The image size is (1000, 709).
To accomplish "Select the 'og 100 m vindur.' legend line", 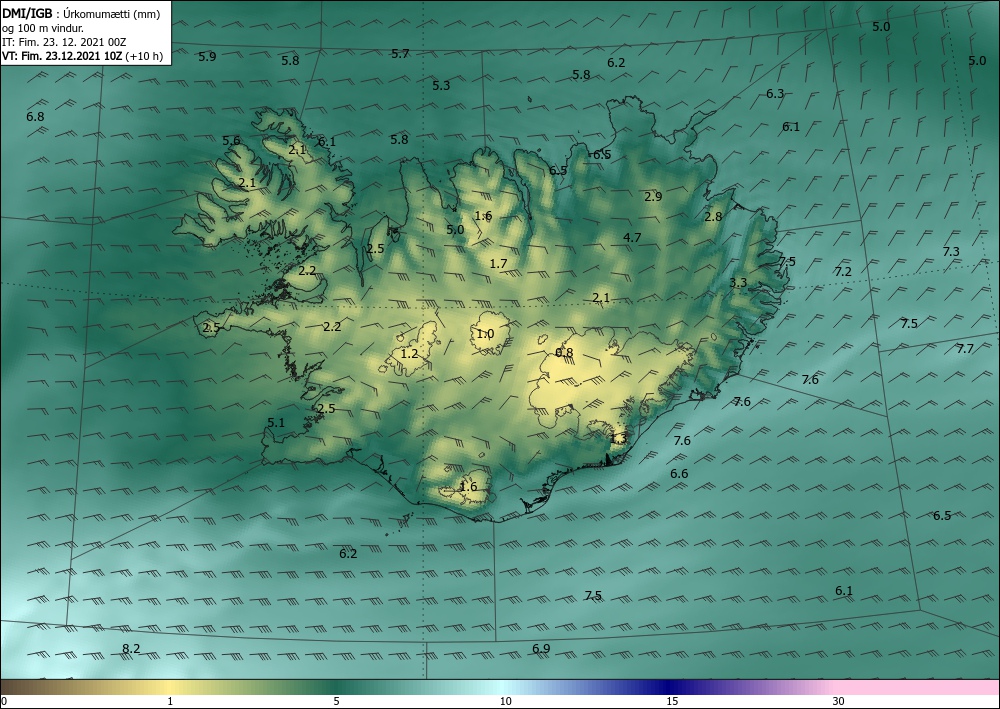I will [43, 28].
